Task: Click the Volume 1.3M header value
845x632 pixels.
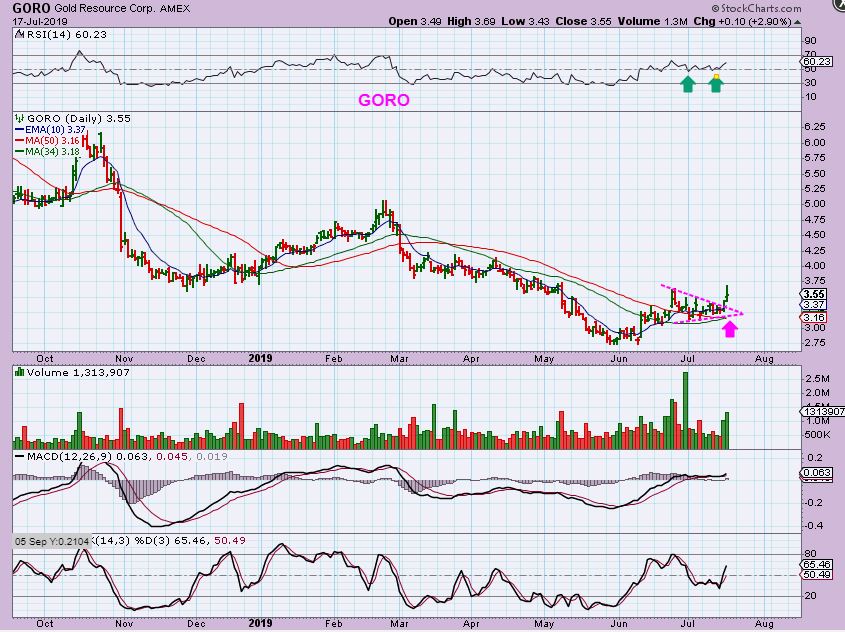Action: pyautogui.click(x=653, y=22)
